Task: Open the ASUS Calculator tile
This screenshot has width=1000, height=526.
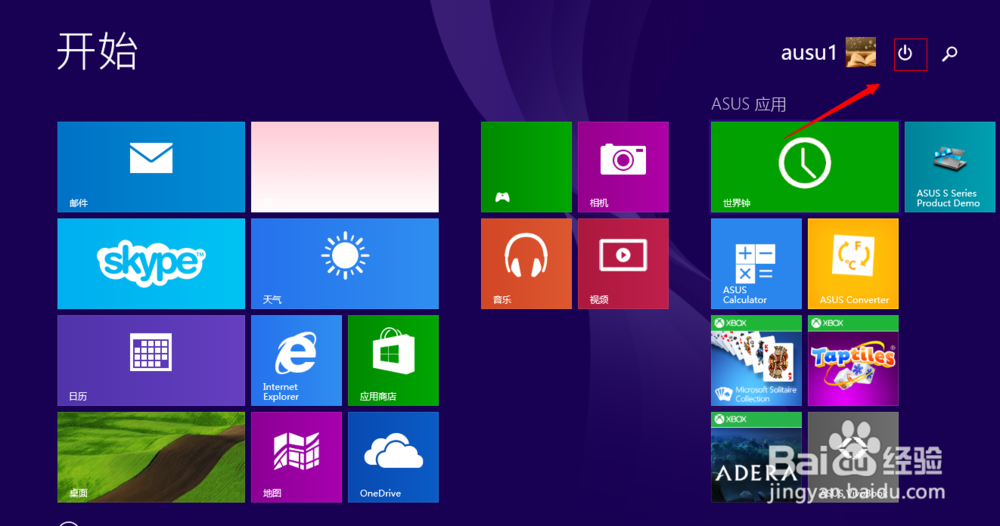Action: (756, 264)
